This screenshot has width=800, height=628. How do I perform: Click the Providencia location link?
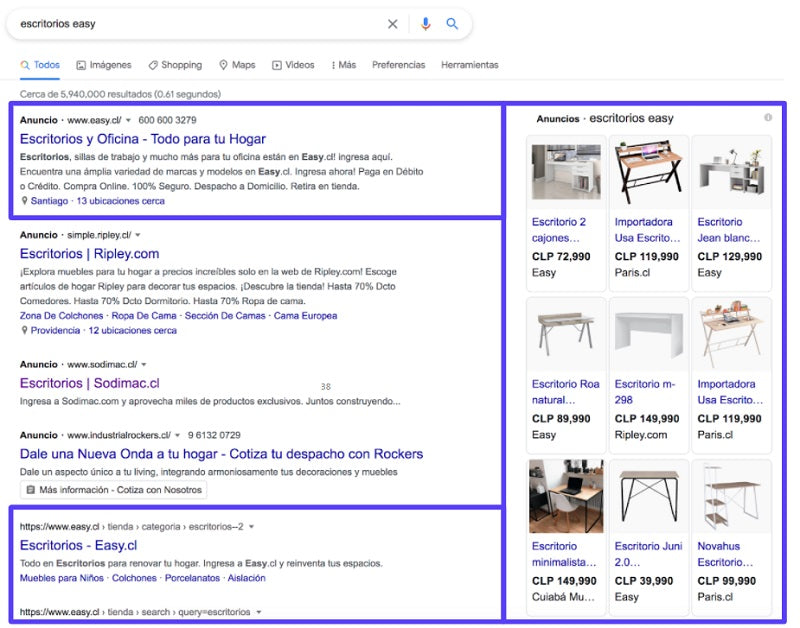point(55,331)
